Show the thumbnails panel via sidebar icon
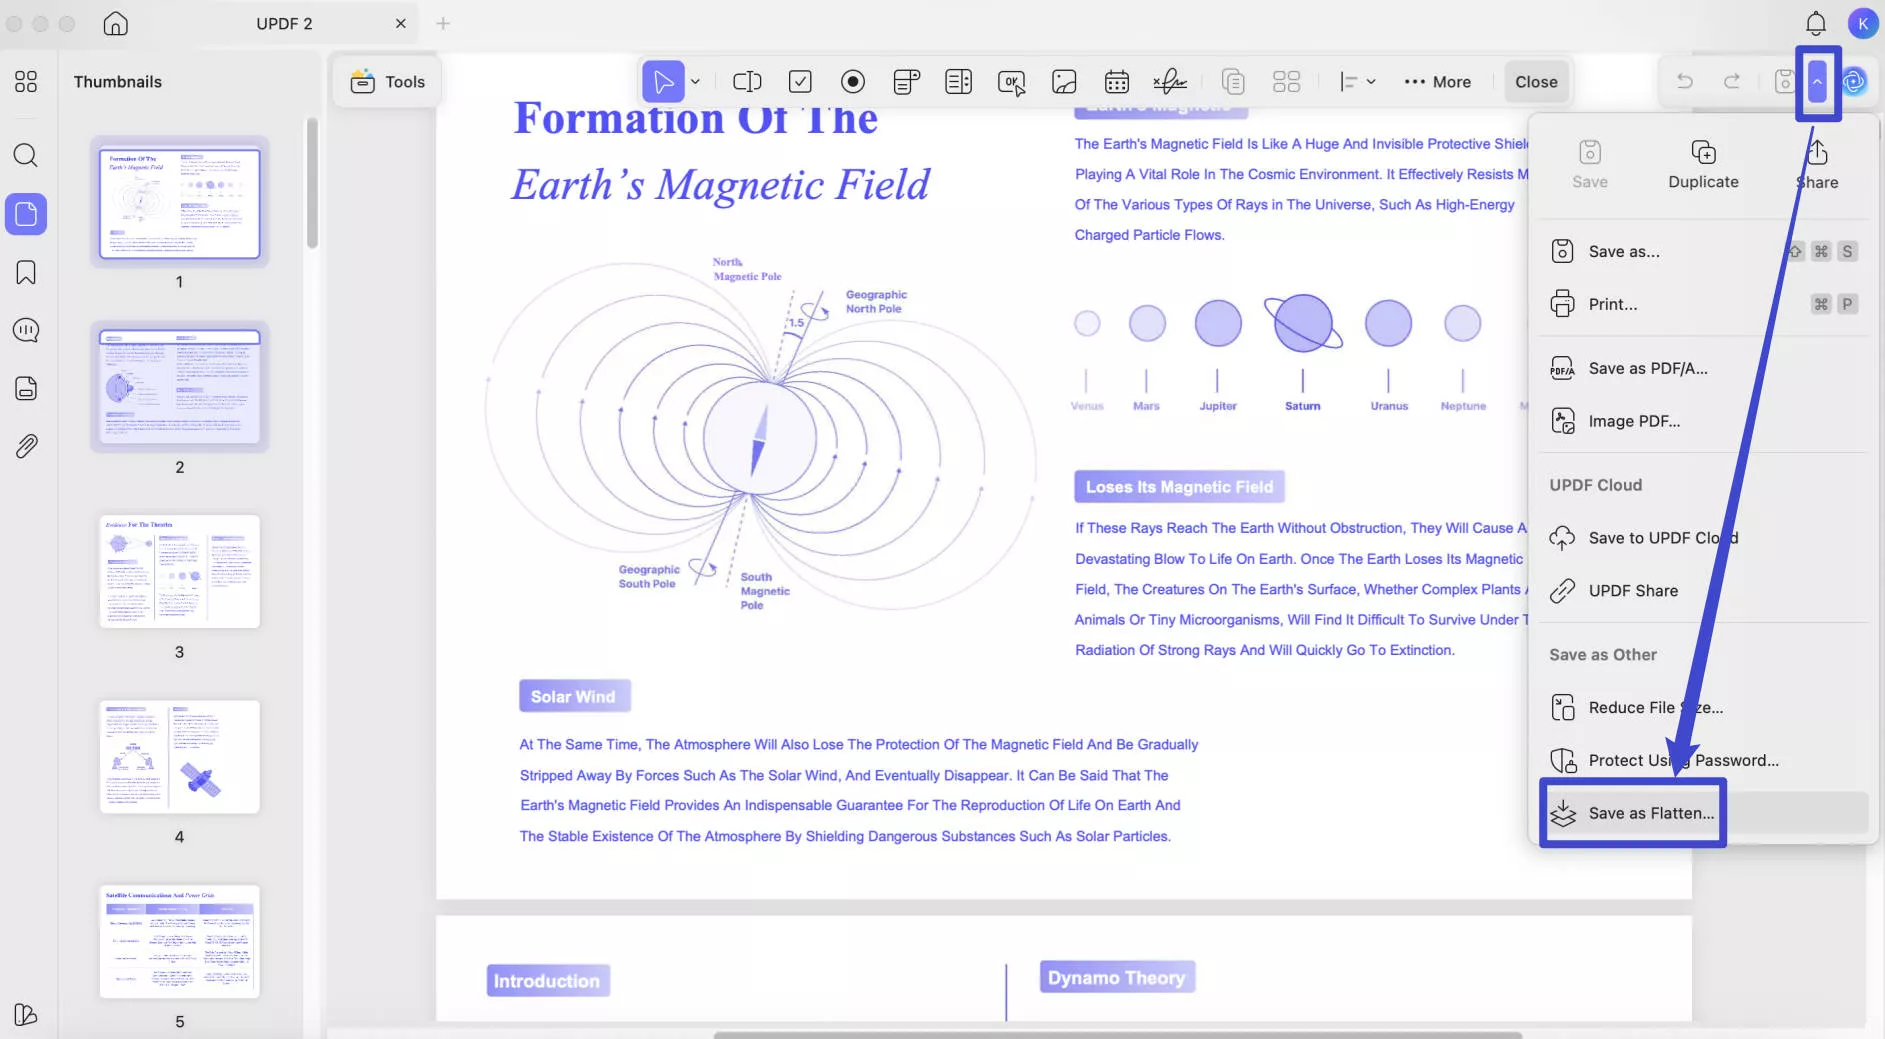Image resolution: width=1885 pixels, height=1039 pixels. (26, 214)
